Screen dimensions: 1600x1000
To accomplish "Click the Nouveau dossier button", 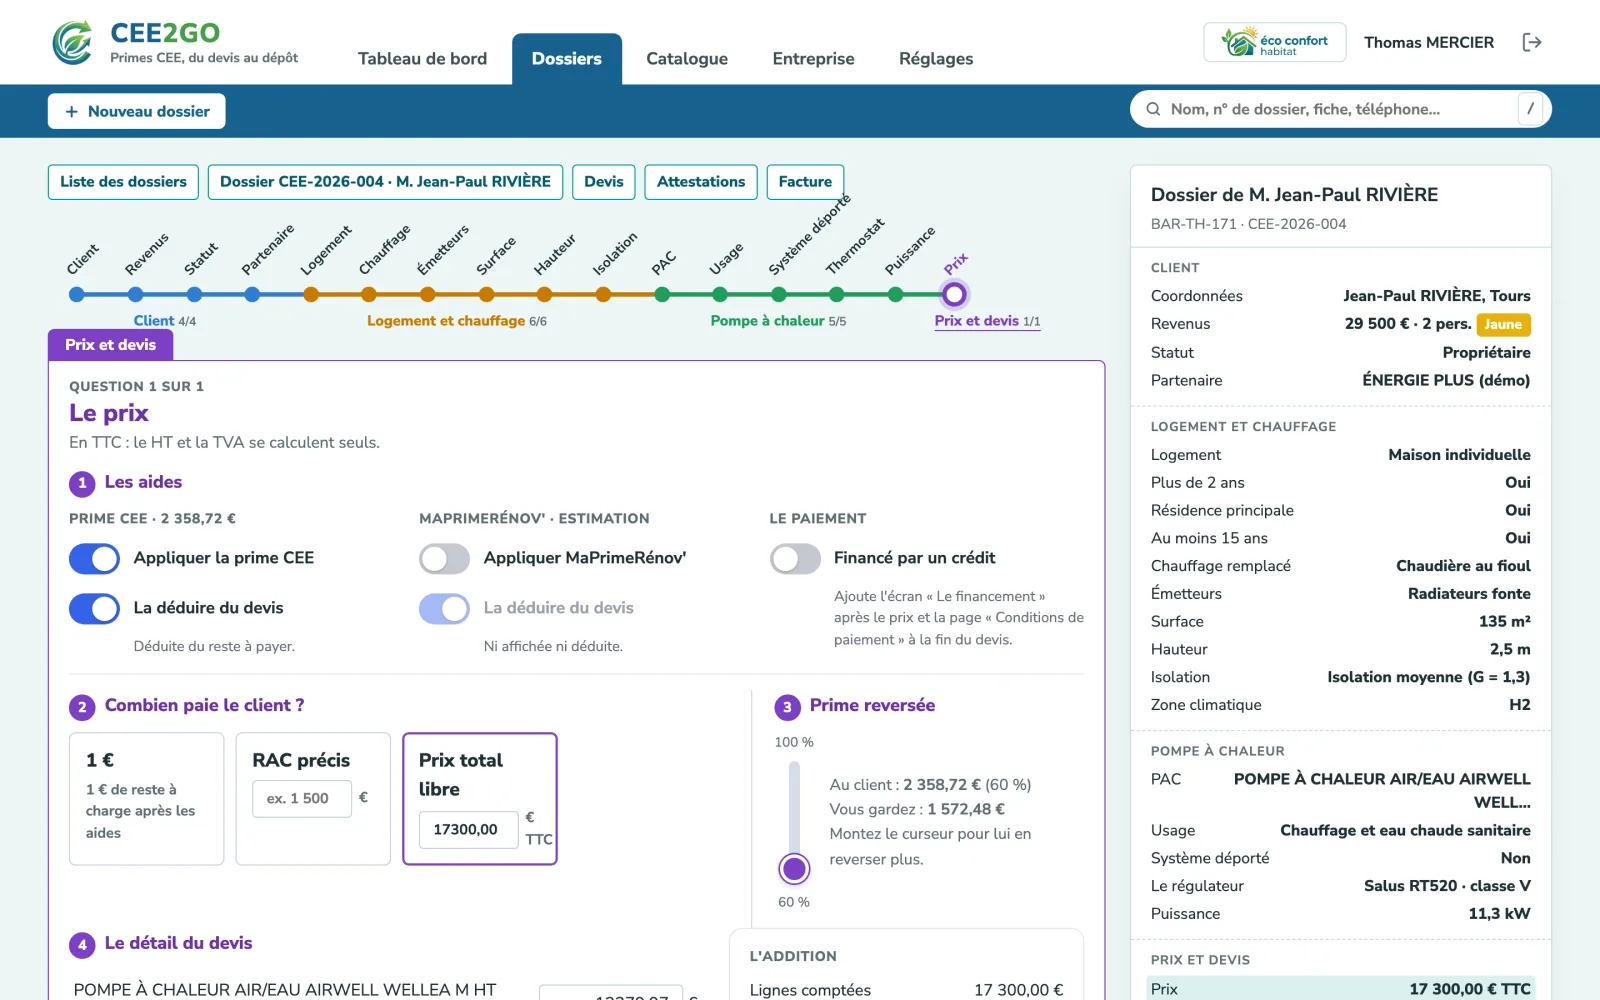I will (137, 111).
